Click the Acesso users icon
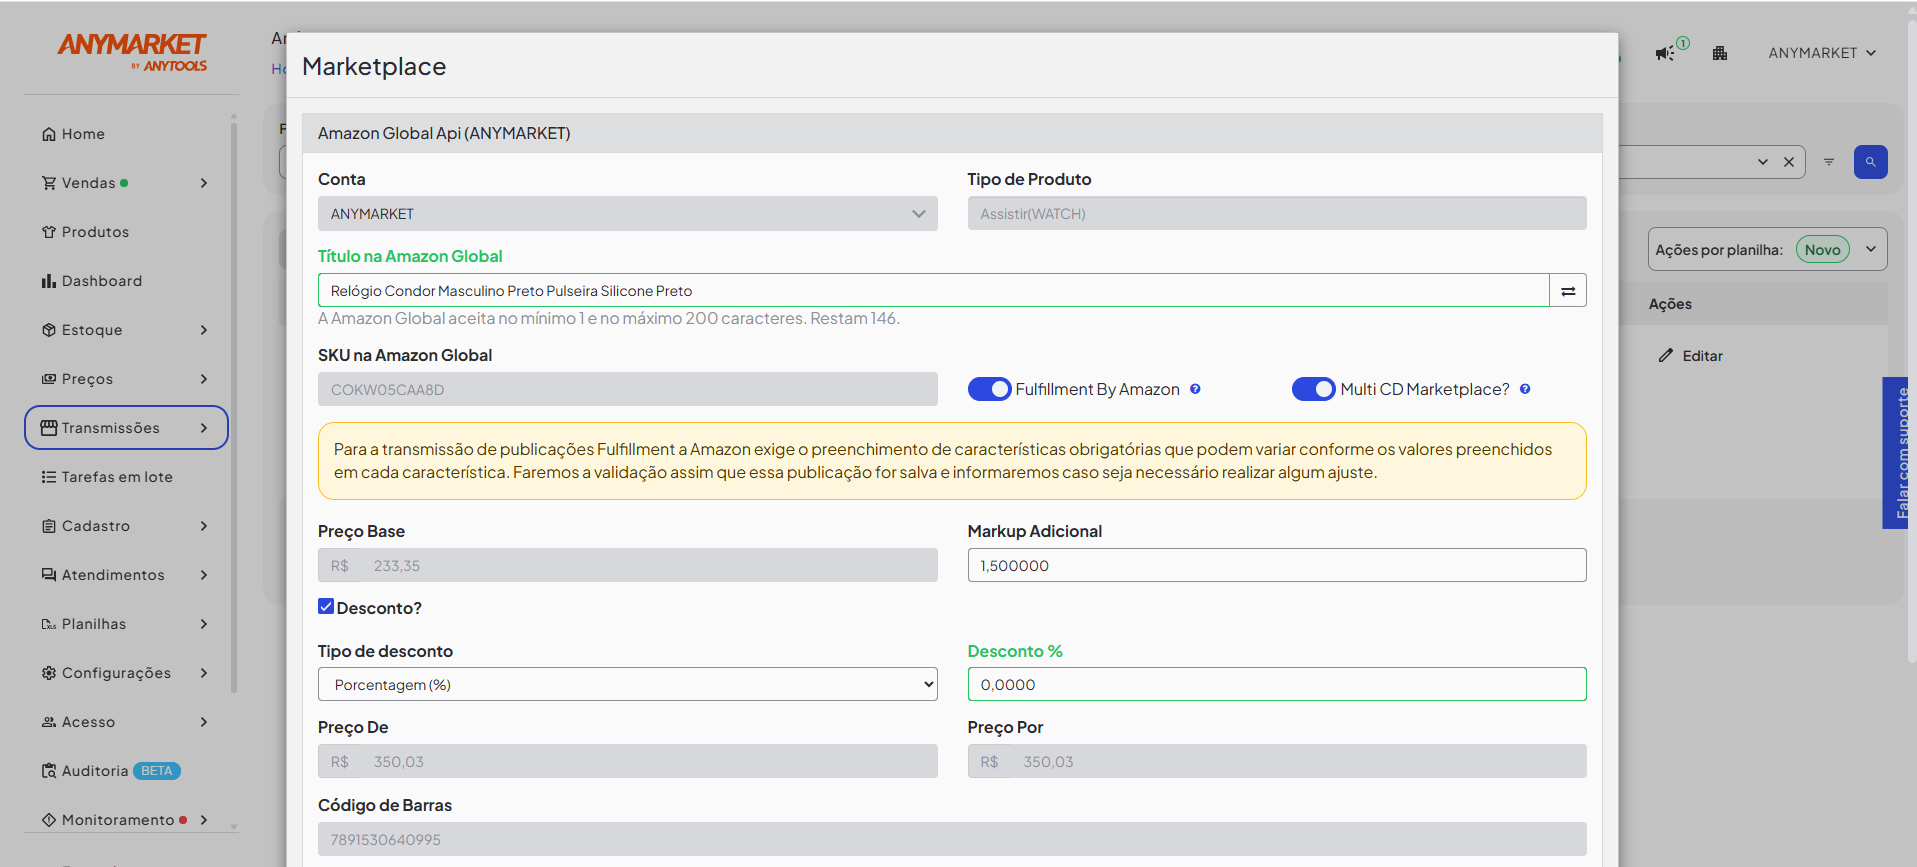The height and width of the screenshot is (867, 1917). point(48,722)
